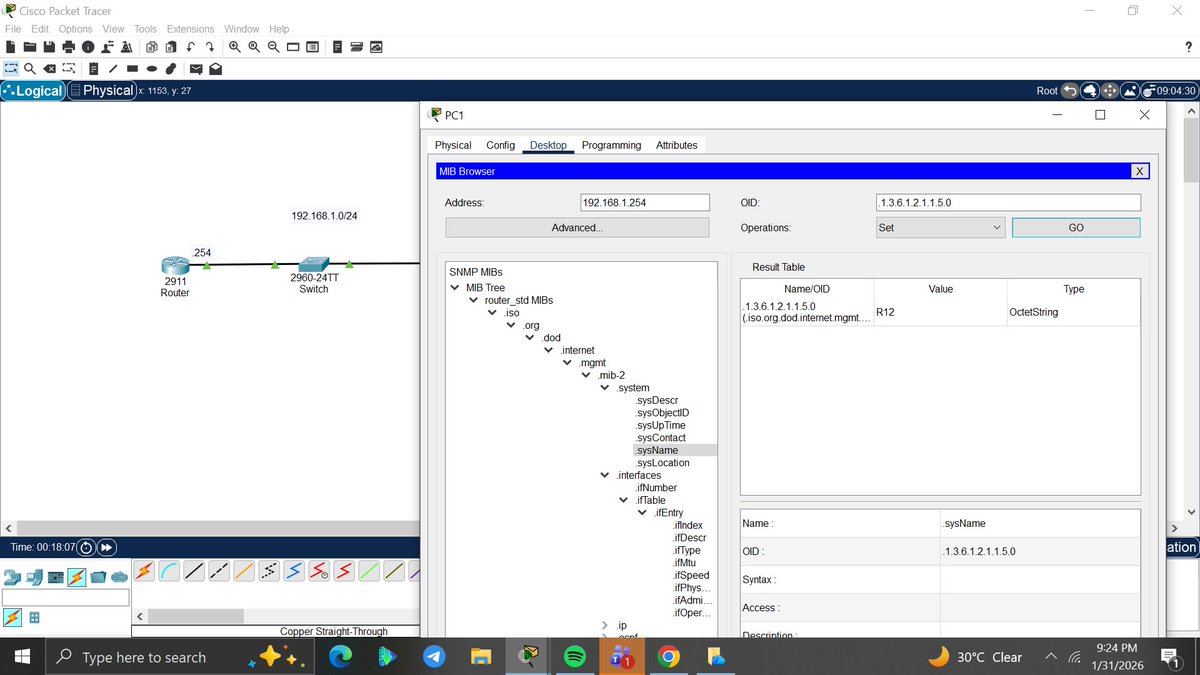Open the Attributes tab in PC1
Image resolution: width=1200 pixels, height=675 pixels.
coord(676,145)
